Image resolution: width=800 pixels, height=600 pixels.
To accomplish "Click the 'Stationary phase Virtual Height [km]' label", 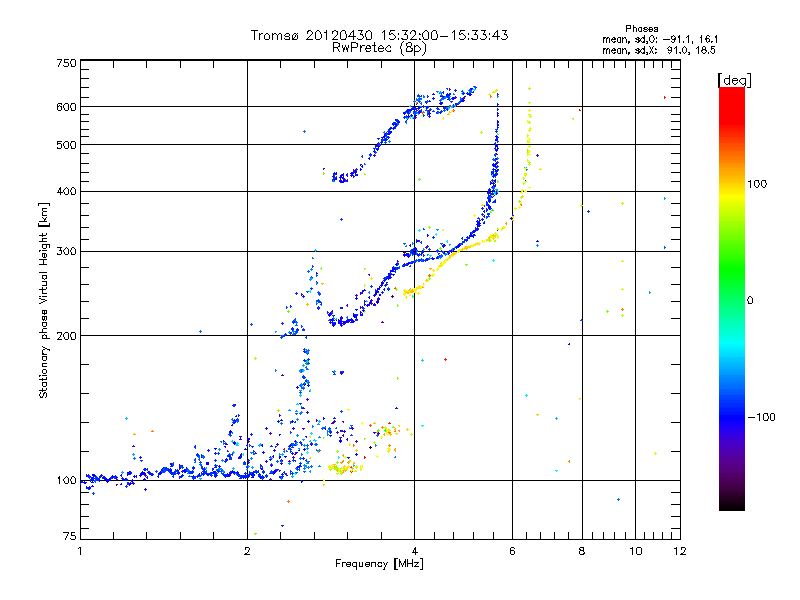I will (x=44, y=301).
